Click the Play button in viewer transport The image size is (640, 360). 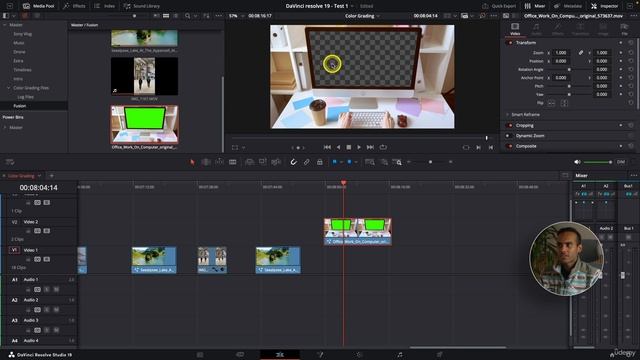(x=359, y=147)
